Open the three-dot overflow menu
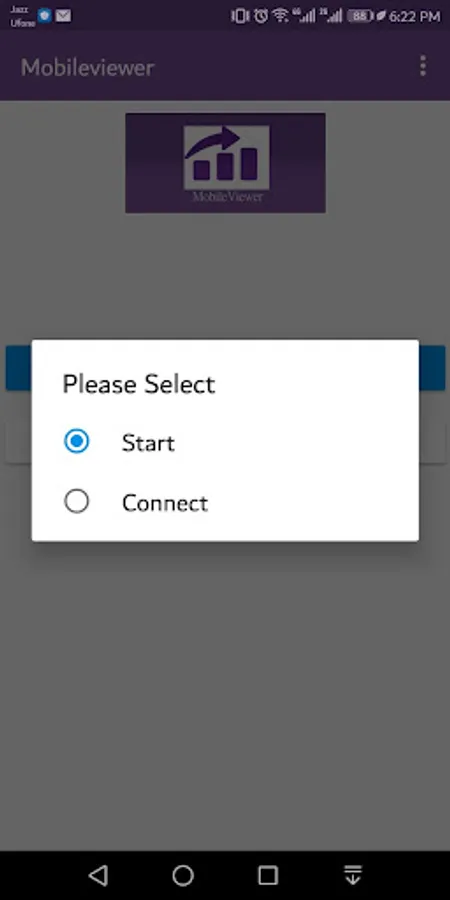The width and height of the screenshot is (450, 900). click(422, 67)
